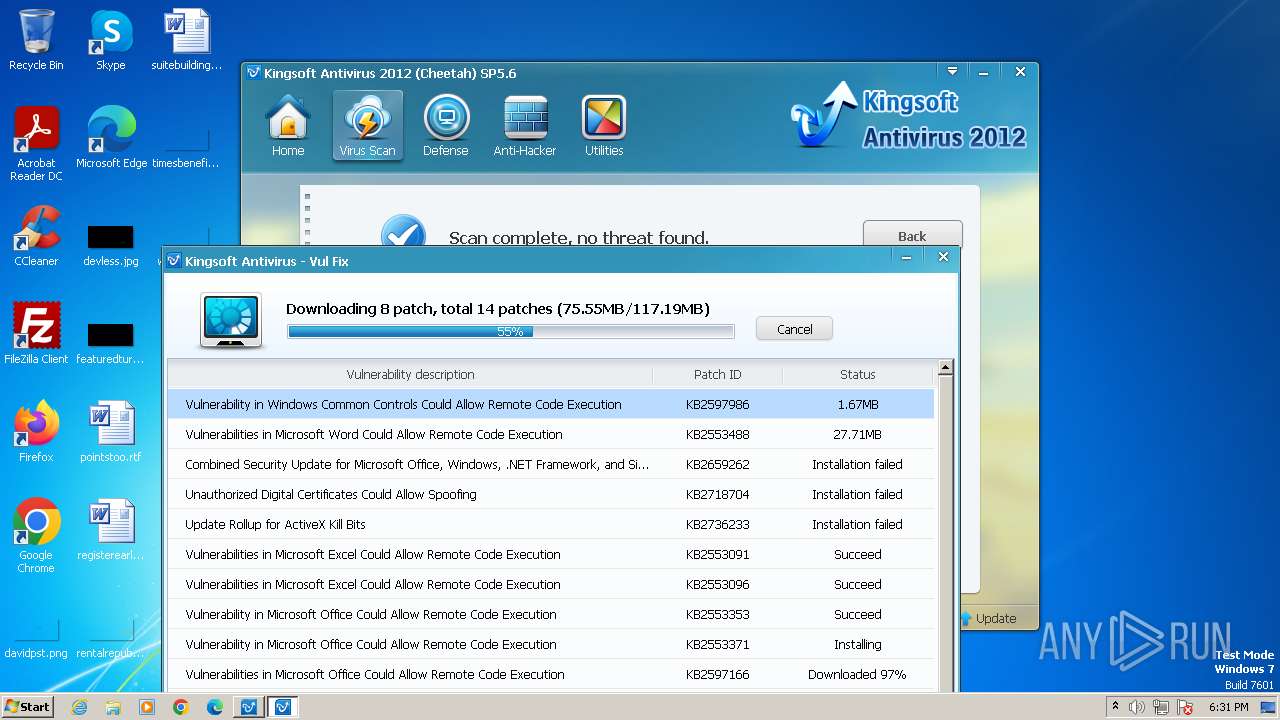This screenshot has height=720, width=1280.
Task: Open the network tray icon
Action: 1161,707
